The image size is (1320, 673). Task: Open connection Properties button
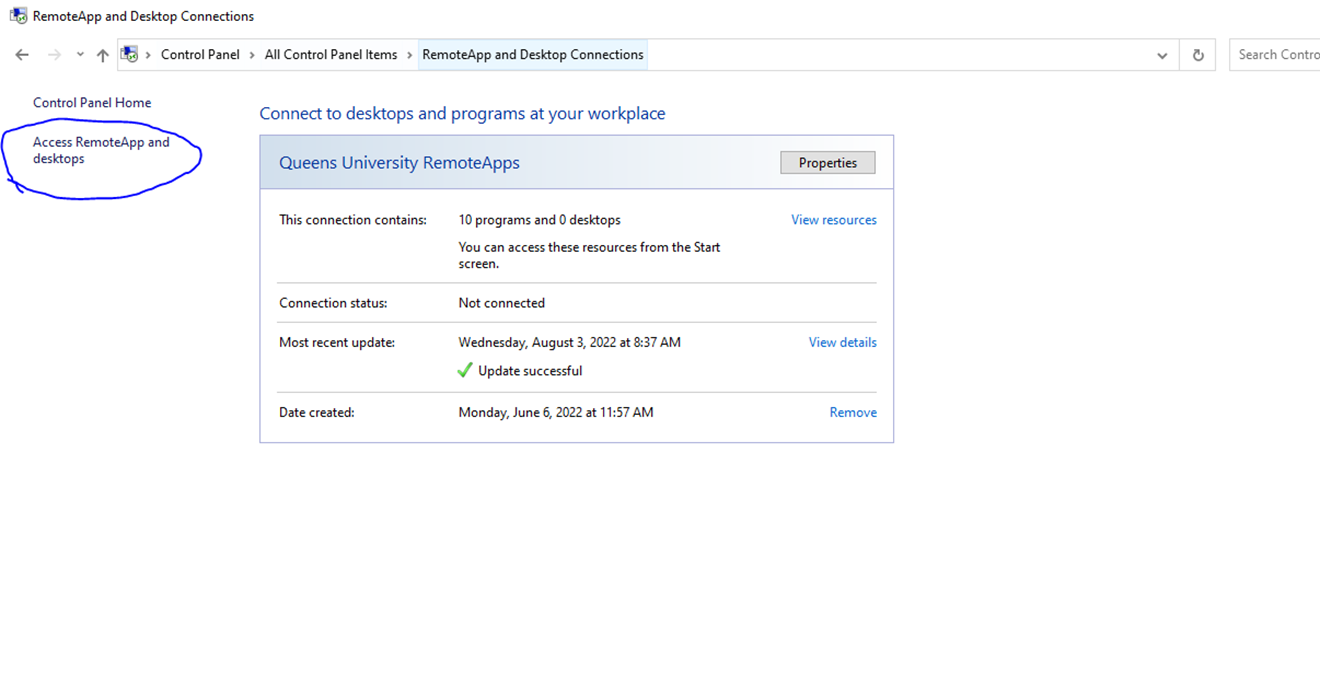[828, 163]
